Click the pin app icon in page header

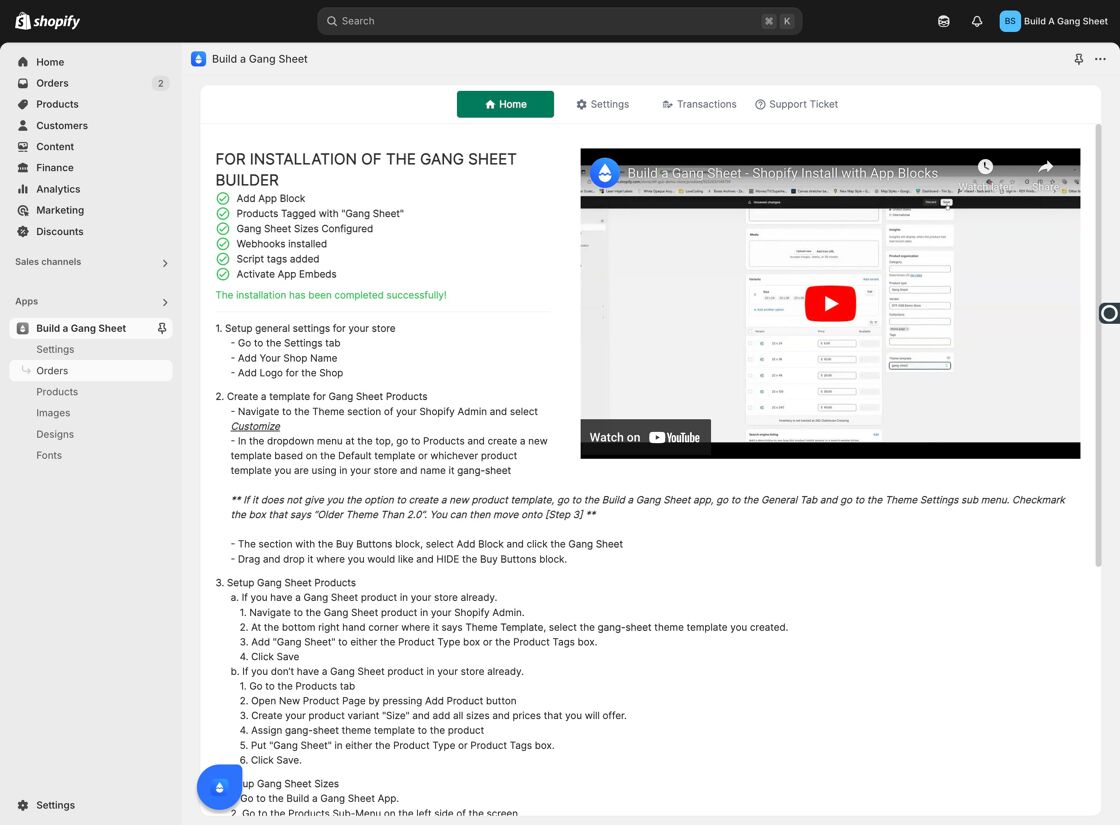(1079, 59)
